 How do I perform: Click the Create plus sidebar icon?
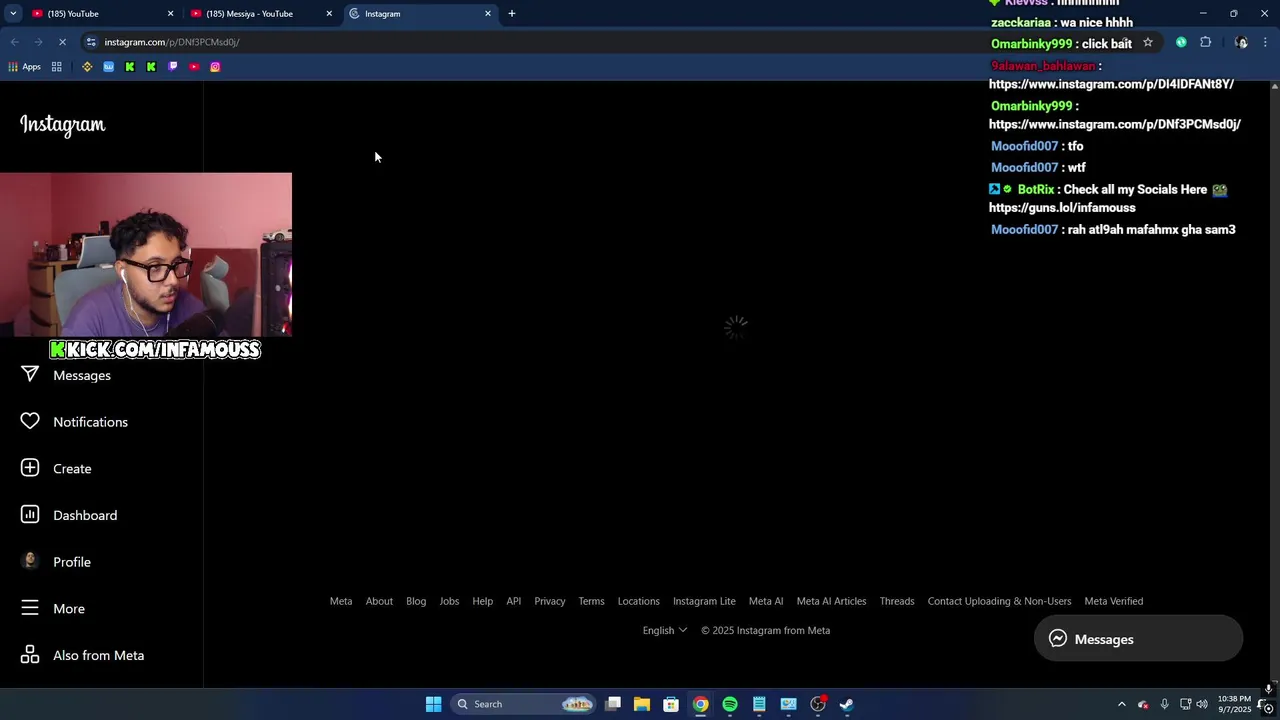pyautogui.click(x=30, y=468)
